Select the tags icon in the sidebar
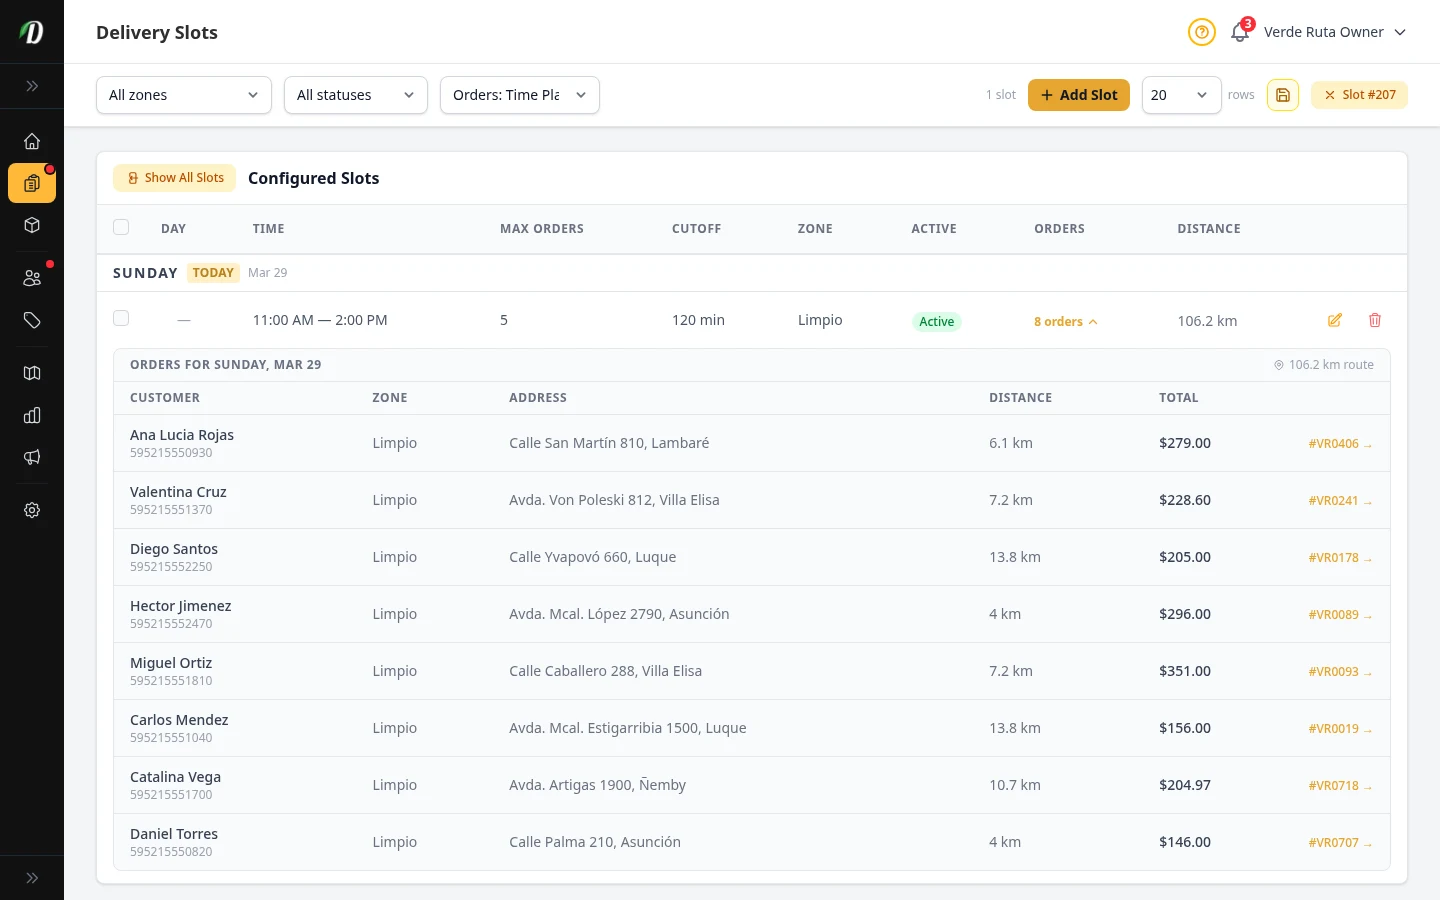The image size is (1440, 900). coord(32,320)
